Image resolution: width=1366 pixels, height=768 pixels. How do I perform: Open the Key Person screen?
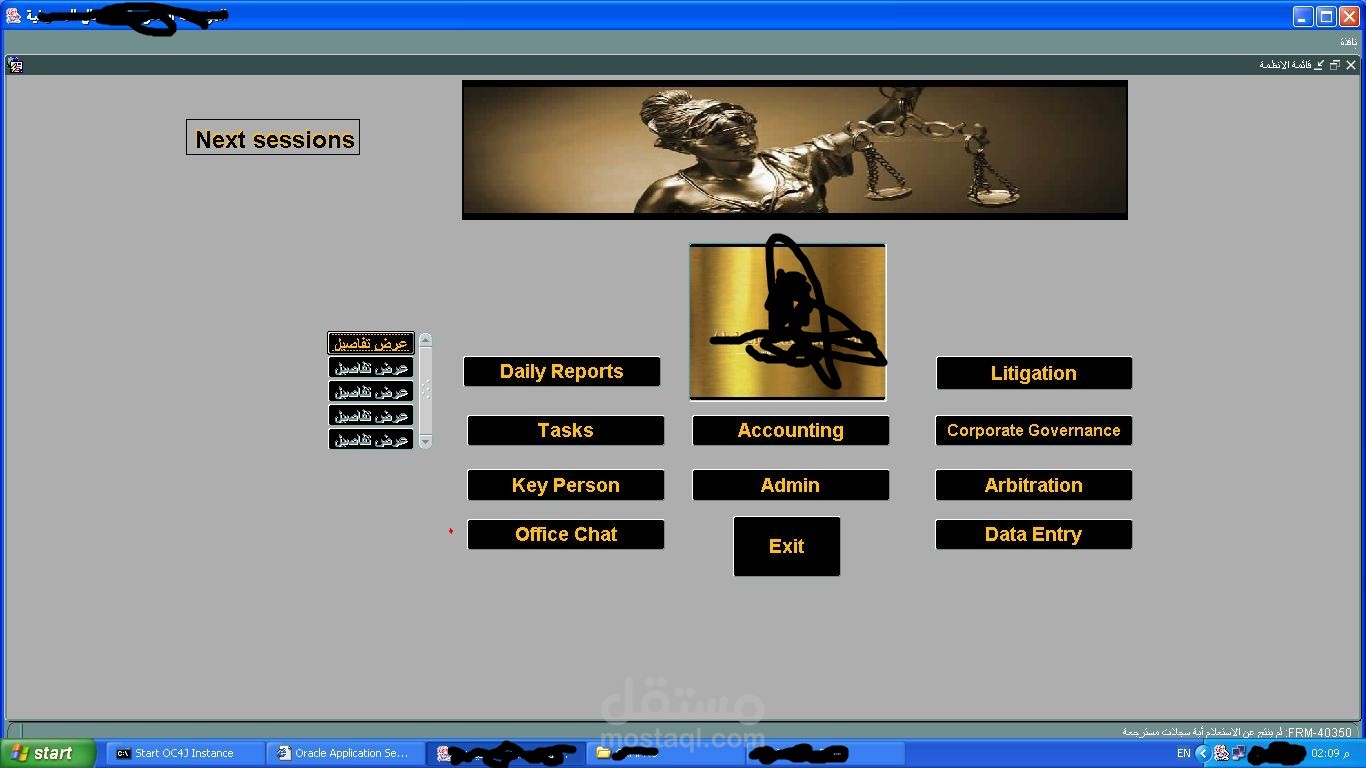(x=565, y=485)
